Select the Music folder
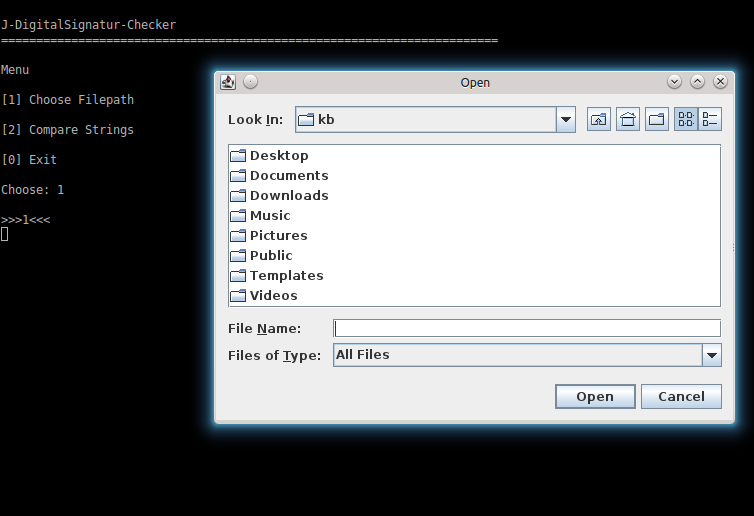Image resolution: width=754 pixels, height=516 pixels. point(260,215)
